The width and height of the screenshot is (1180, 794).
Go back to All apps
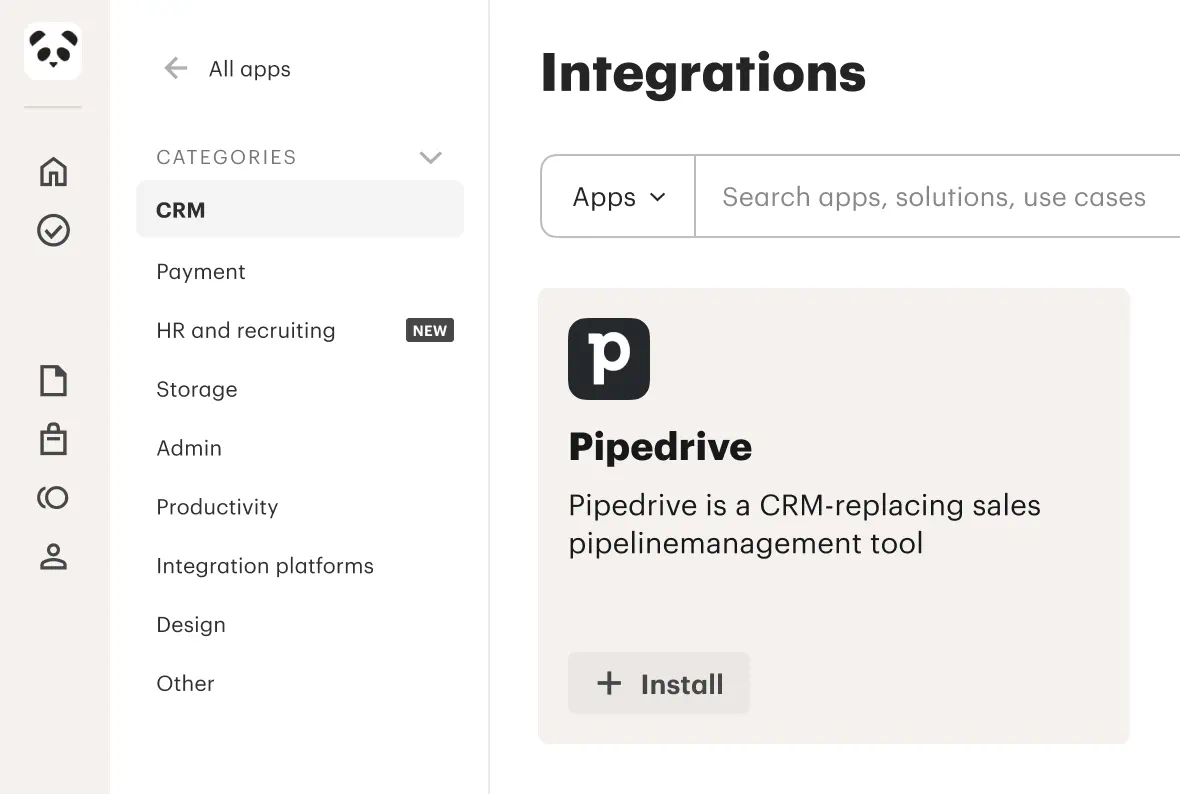pos(250,69)
